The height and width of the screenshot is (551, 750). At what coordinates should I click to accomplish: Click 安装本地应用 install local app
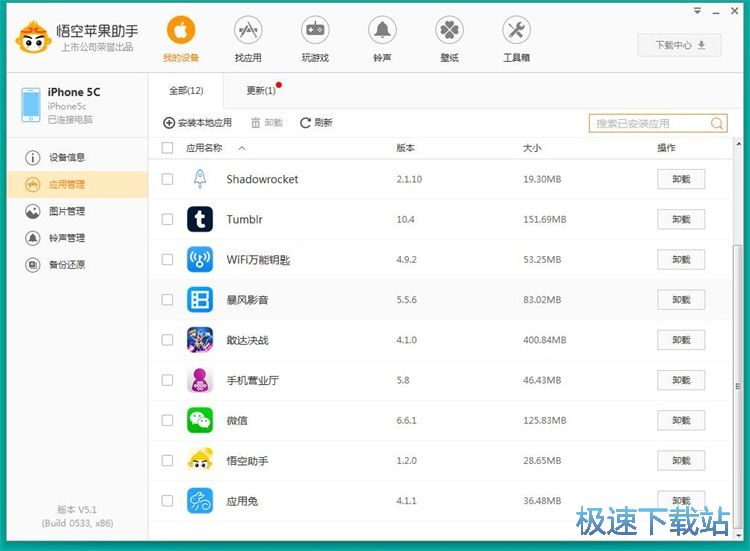pos(198,123)
